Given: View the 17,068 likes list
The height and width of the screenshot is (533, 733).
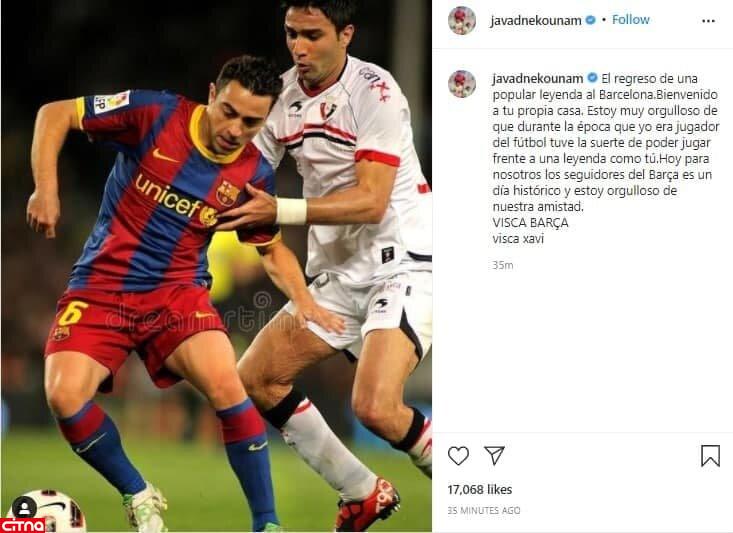Looking at the screenshot, I should 480,490.
